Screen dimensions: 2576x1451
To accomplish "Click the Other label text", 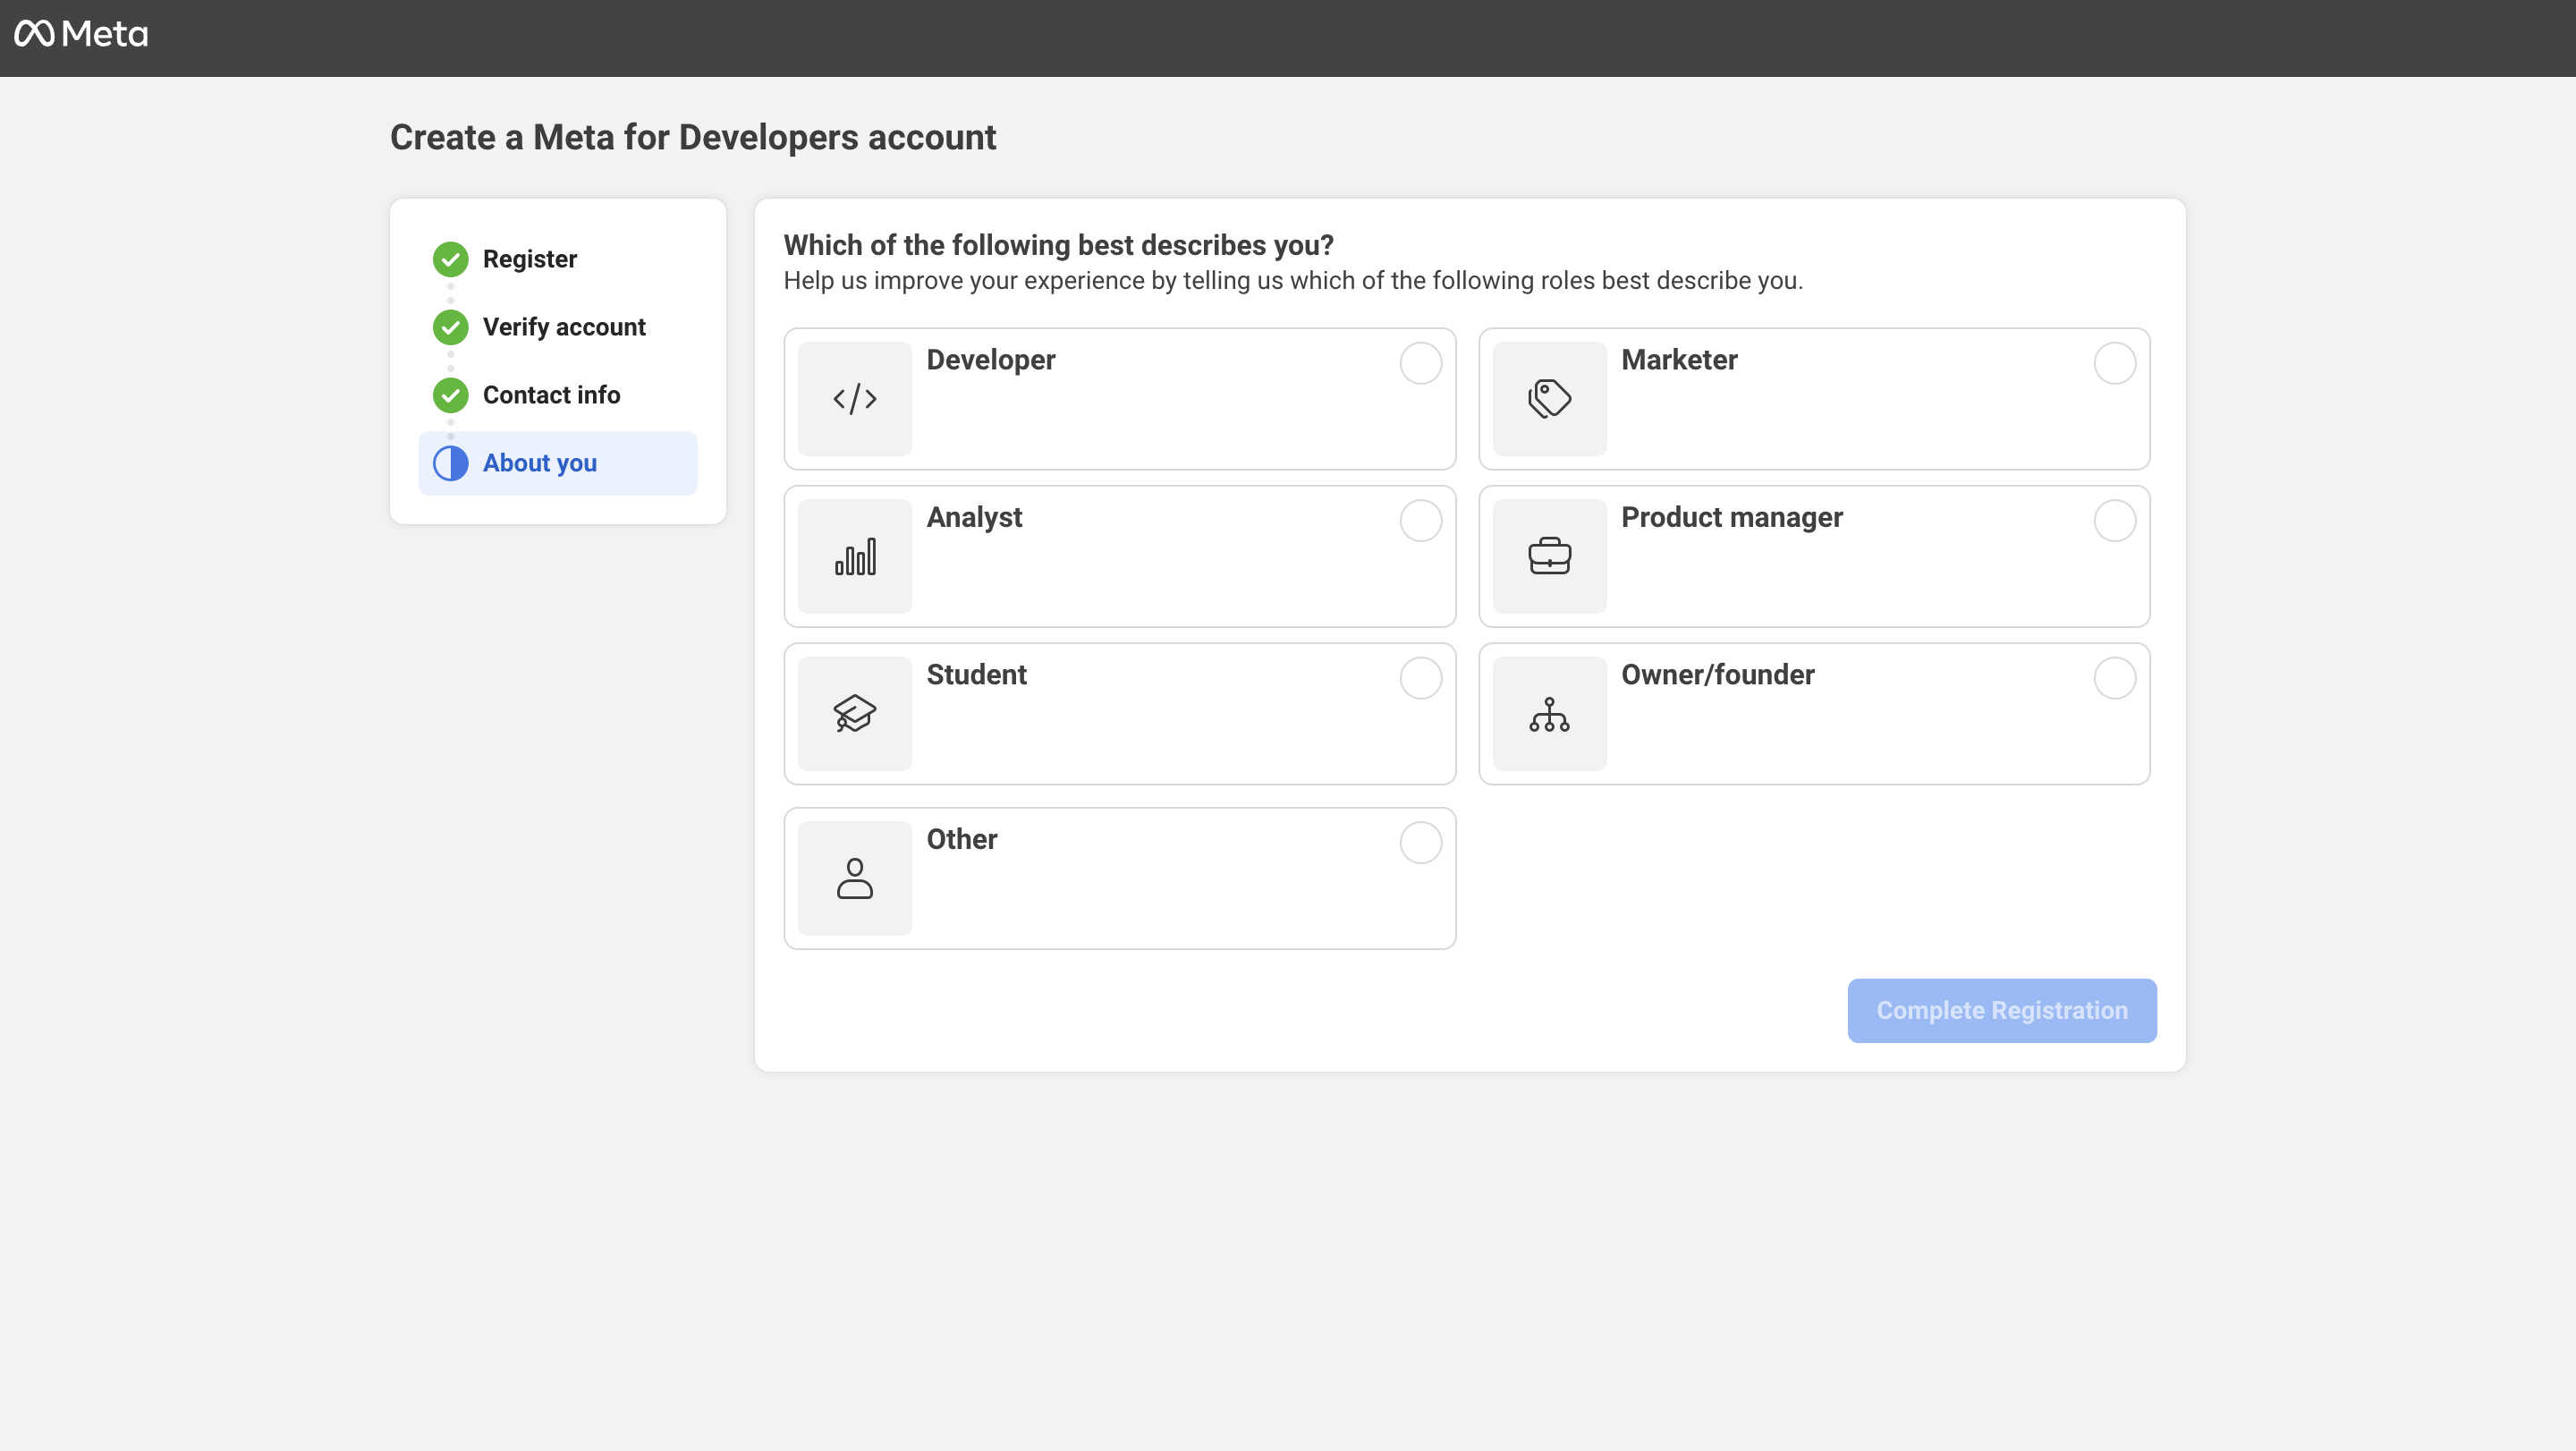I will tap(961, 839).
